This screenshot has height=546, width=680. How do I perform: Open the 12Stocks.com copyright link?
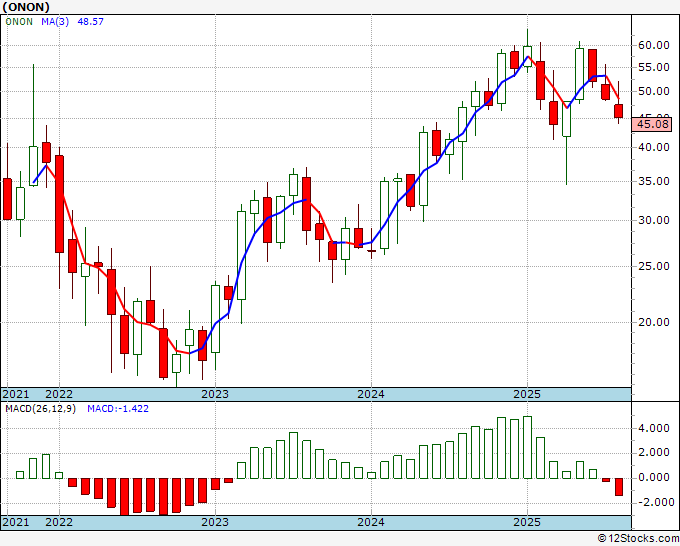638,539
